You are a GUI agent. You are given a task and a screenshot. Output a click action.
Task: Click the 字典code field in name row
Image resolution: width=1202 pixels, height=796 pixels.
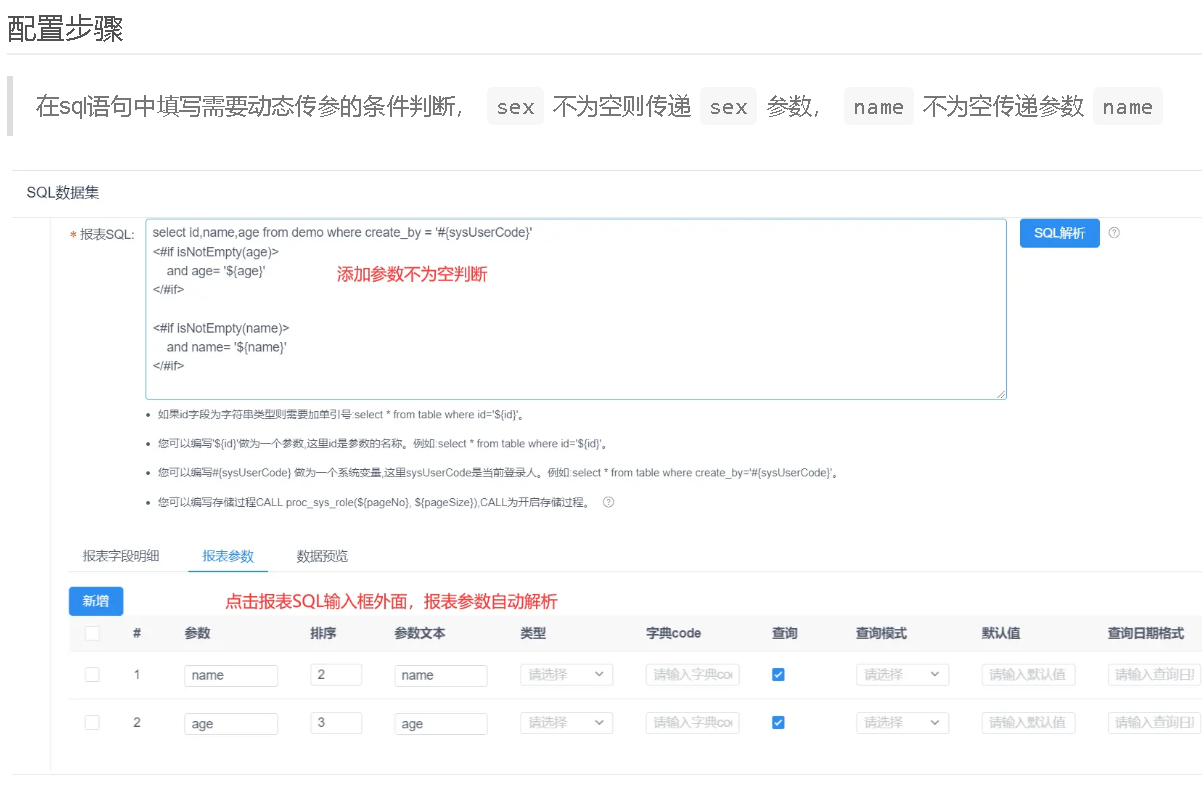pyautogui.click(x=691, y=675)
